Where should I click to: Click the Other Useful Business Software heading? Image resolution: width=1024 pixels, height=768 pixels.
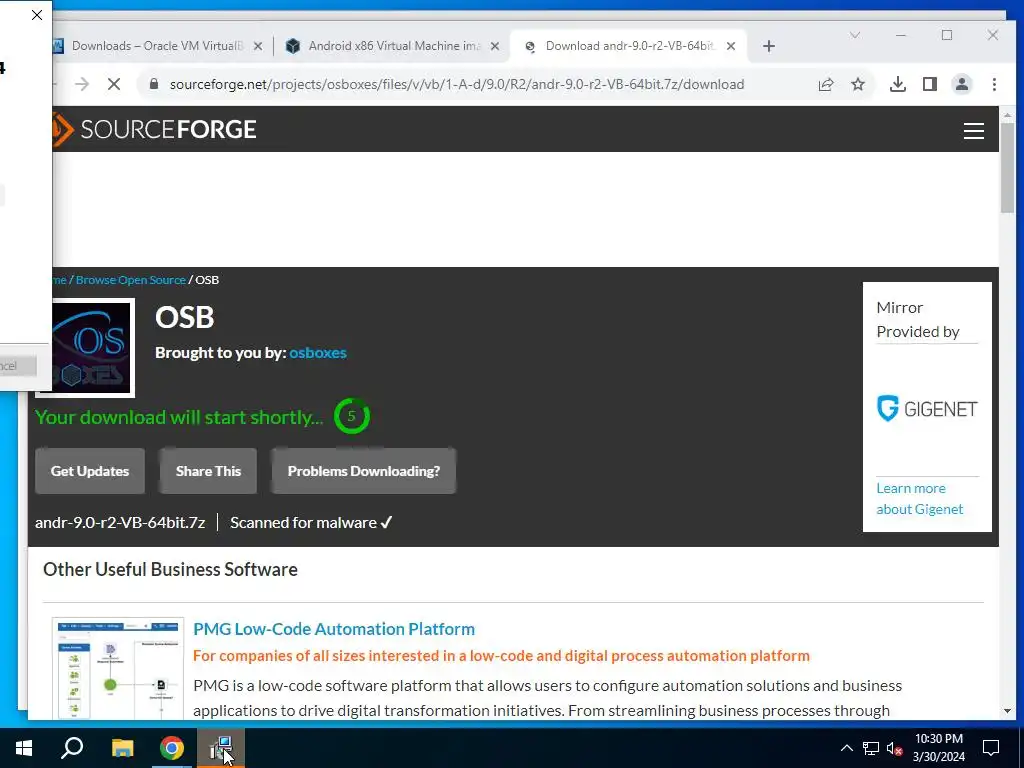[170, 569]
